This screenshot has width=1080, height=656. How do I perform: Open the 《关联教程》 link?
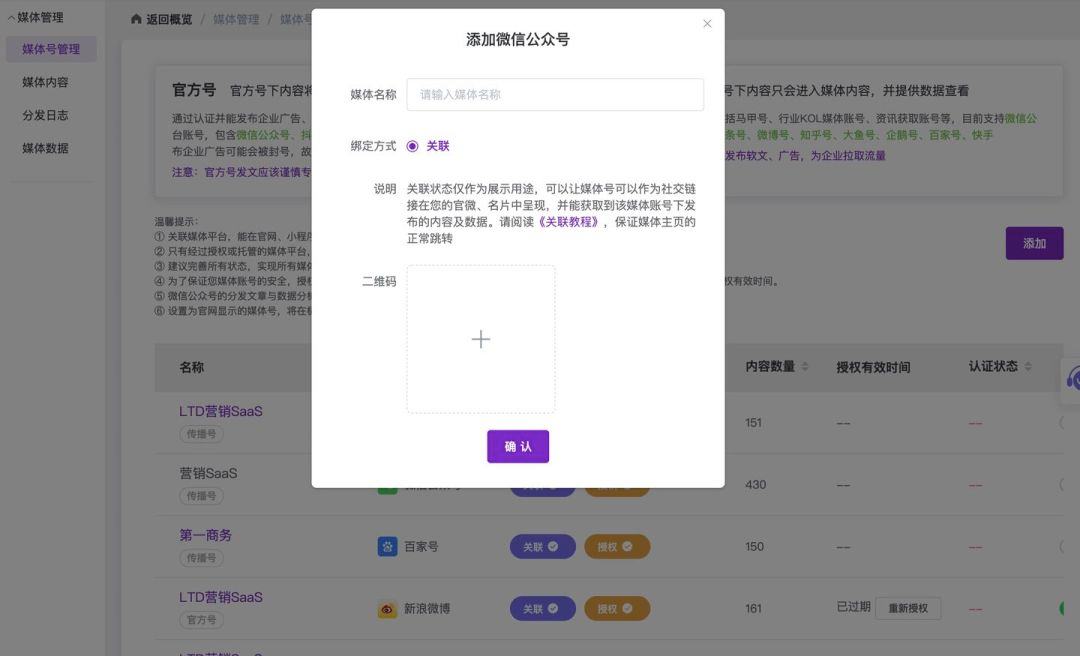click(569, 222)
